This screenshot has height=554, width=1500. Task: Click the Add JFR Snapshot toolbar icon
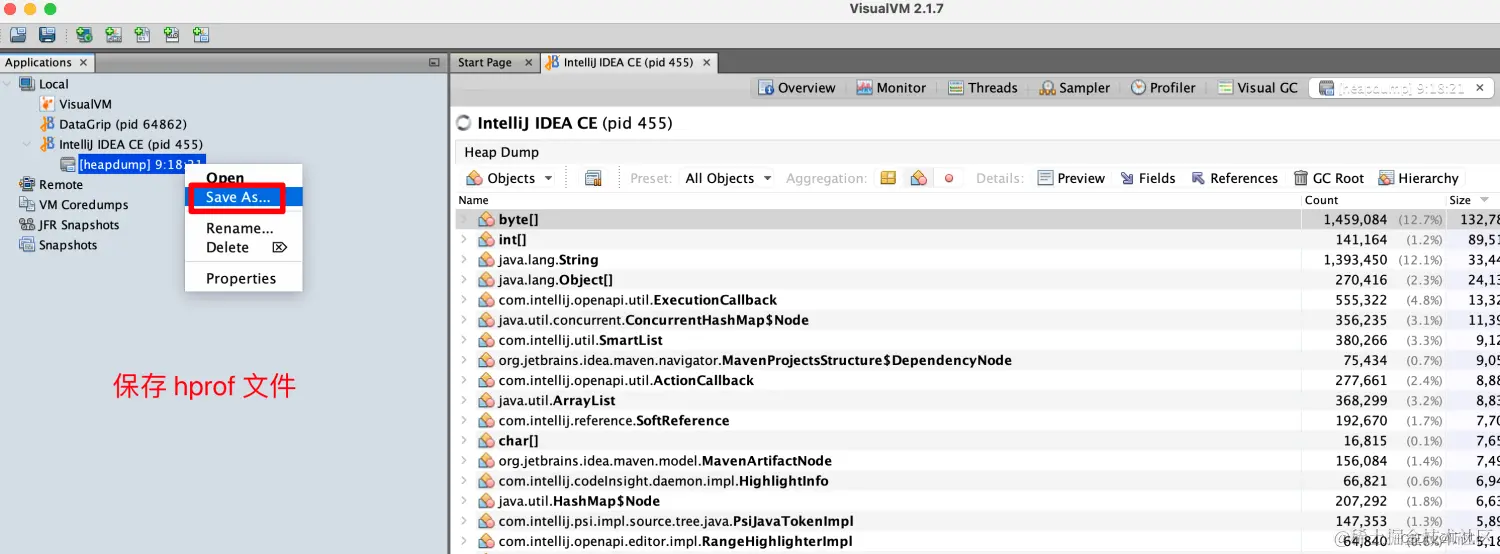tap(172, 35)
